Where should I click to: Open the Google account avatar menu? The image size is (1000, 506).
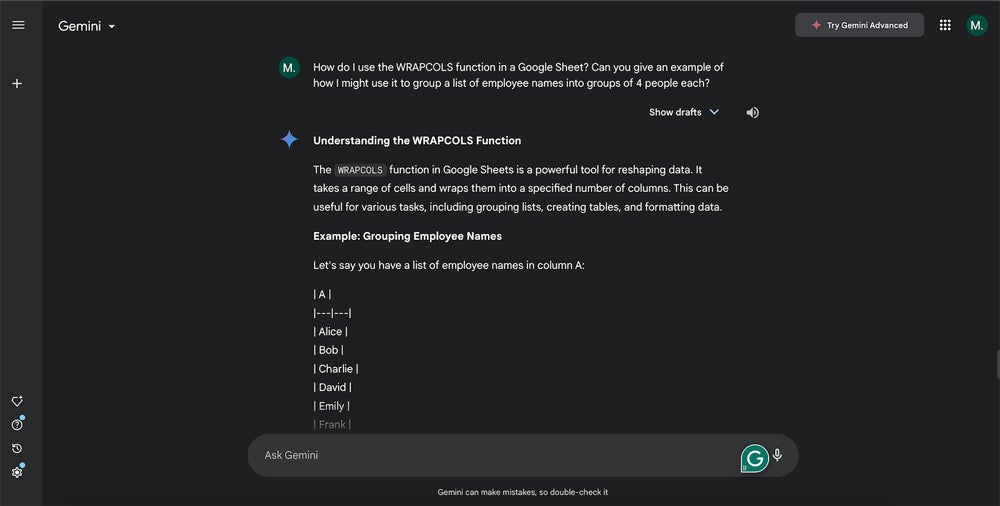977,25
